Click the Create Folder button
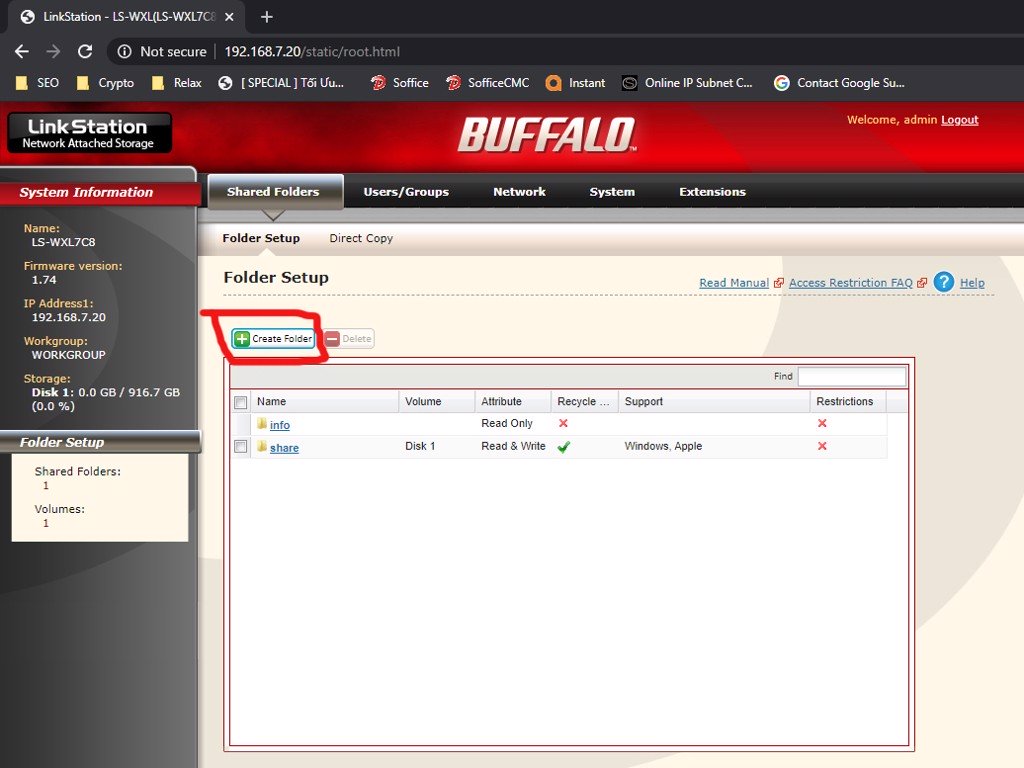 pyautogui.click(x=273, y=338)
